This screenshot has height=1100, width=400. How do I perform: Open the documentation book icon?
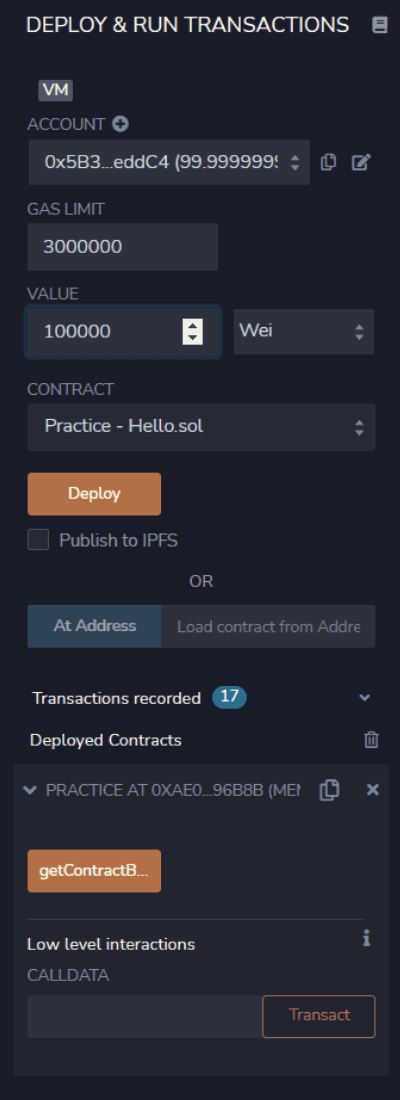point(380,26)
